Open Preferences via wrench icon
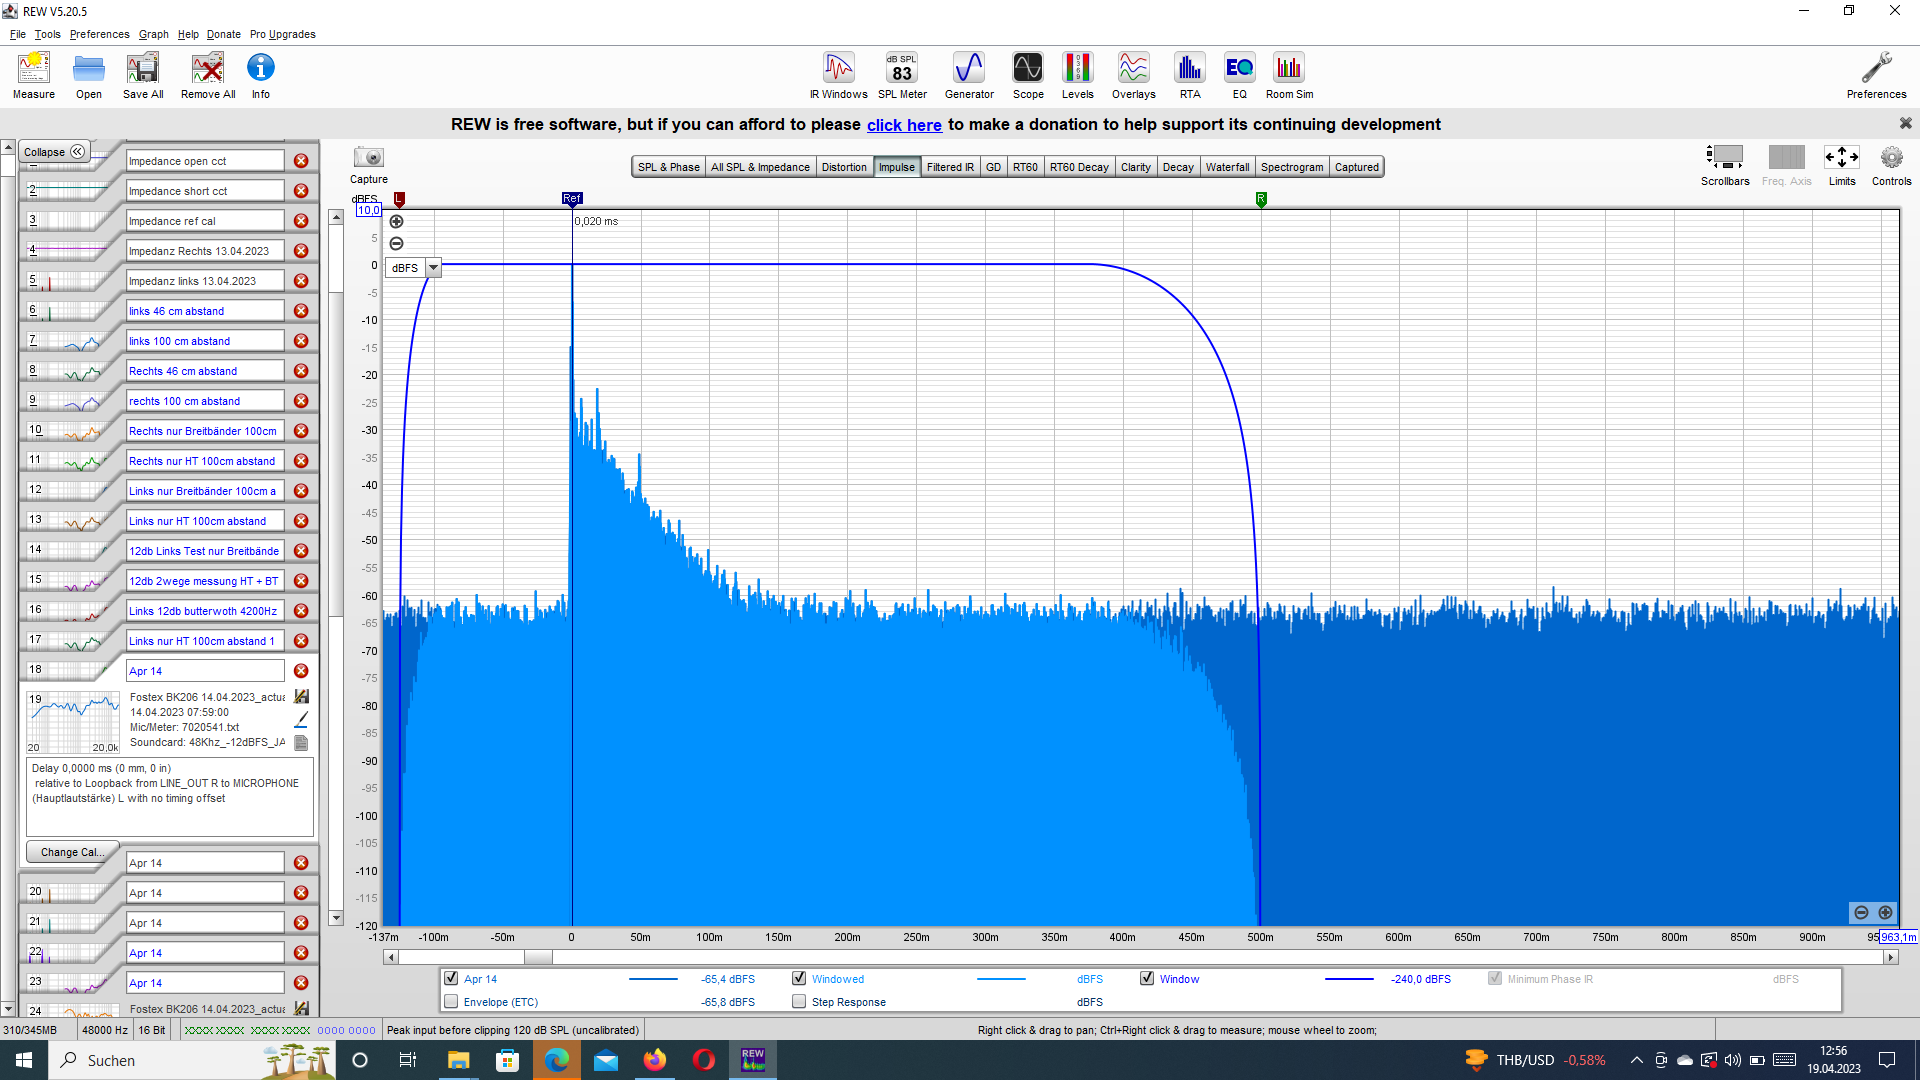This screenshot has width=1920, height=1080. coord(1876,76)
